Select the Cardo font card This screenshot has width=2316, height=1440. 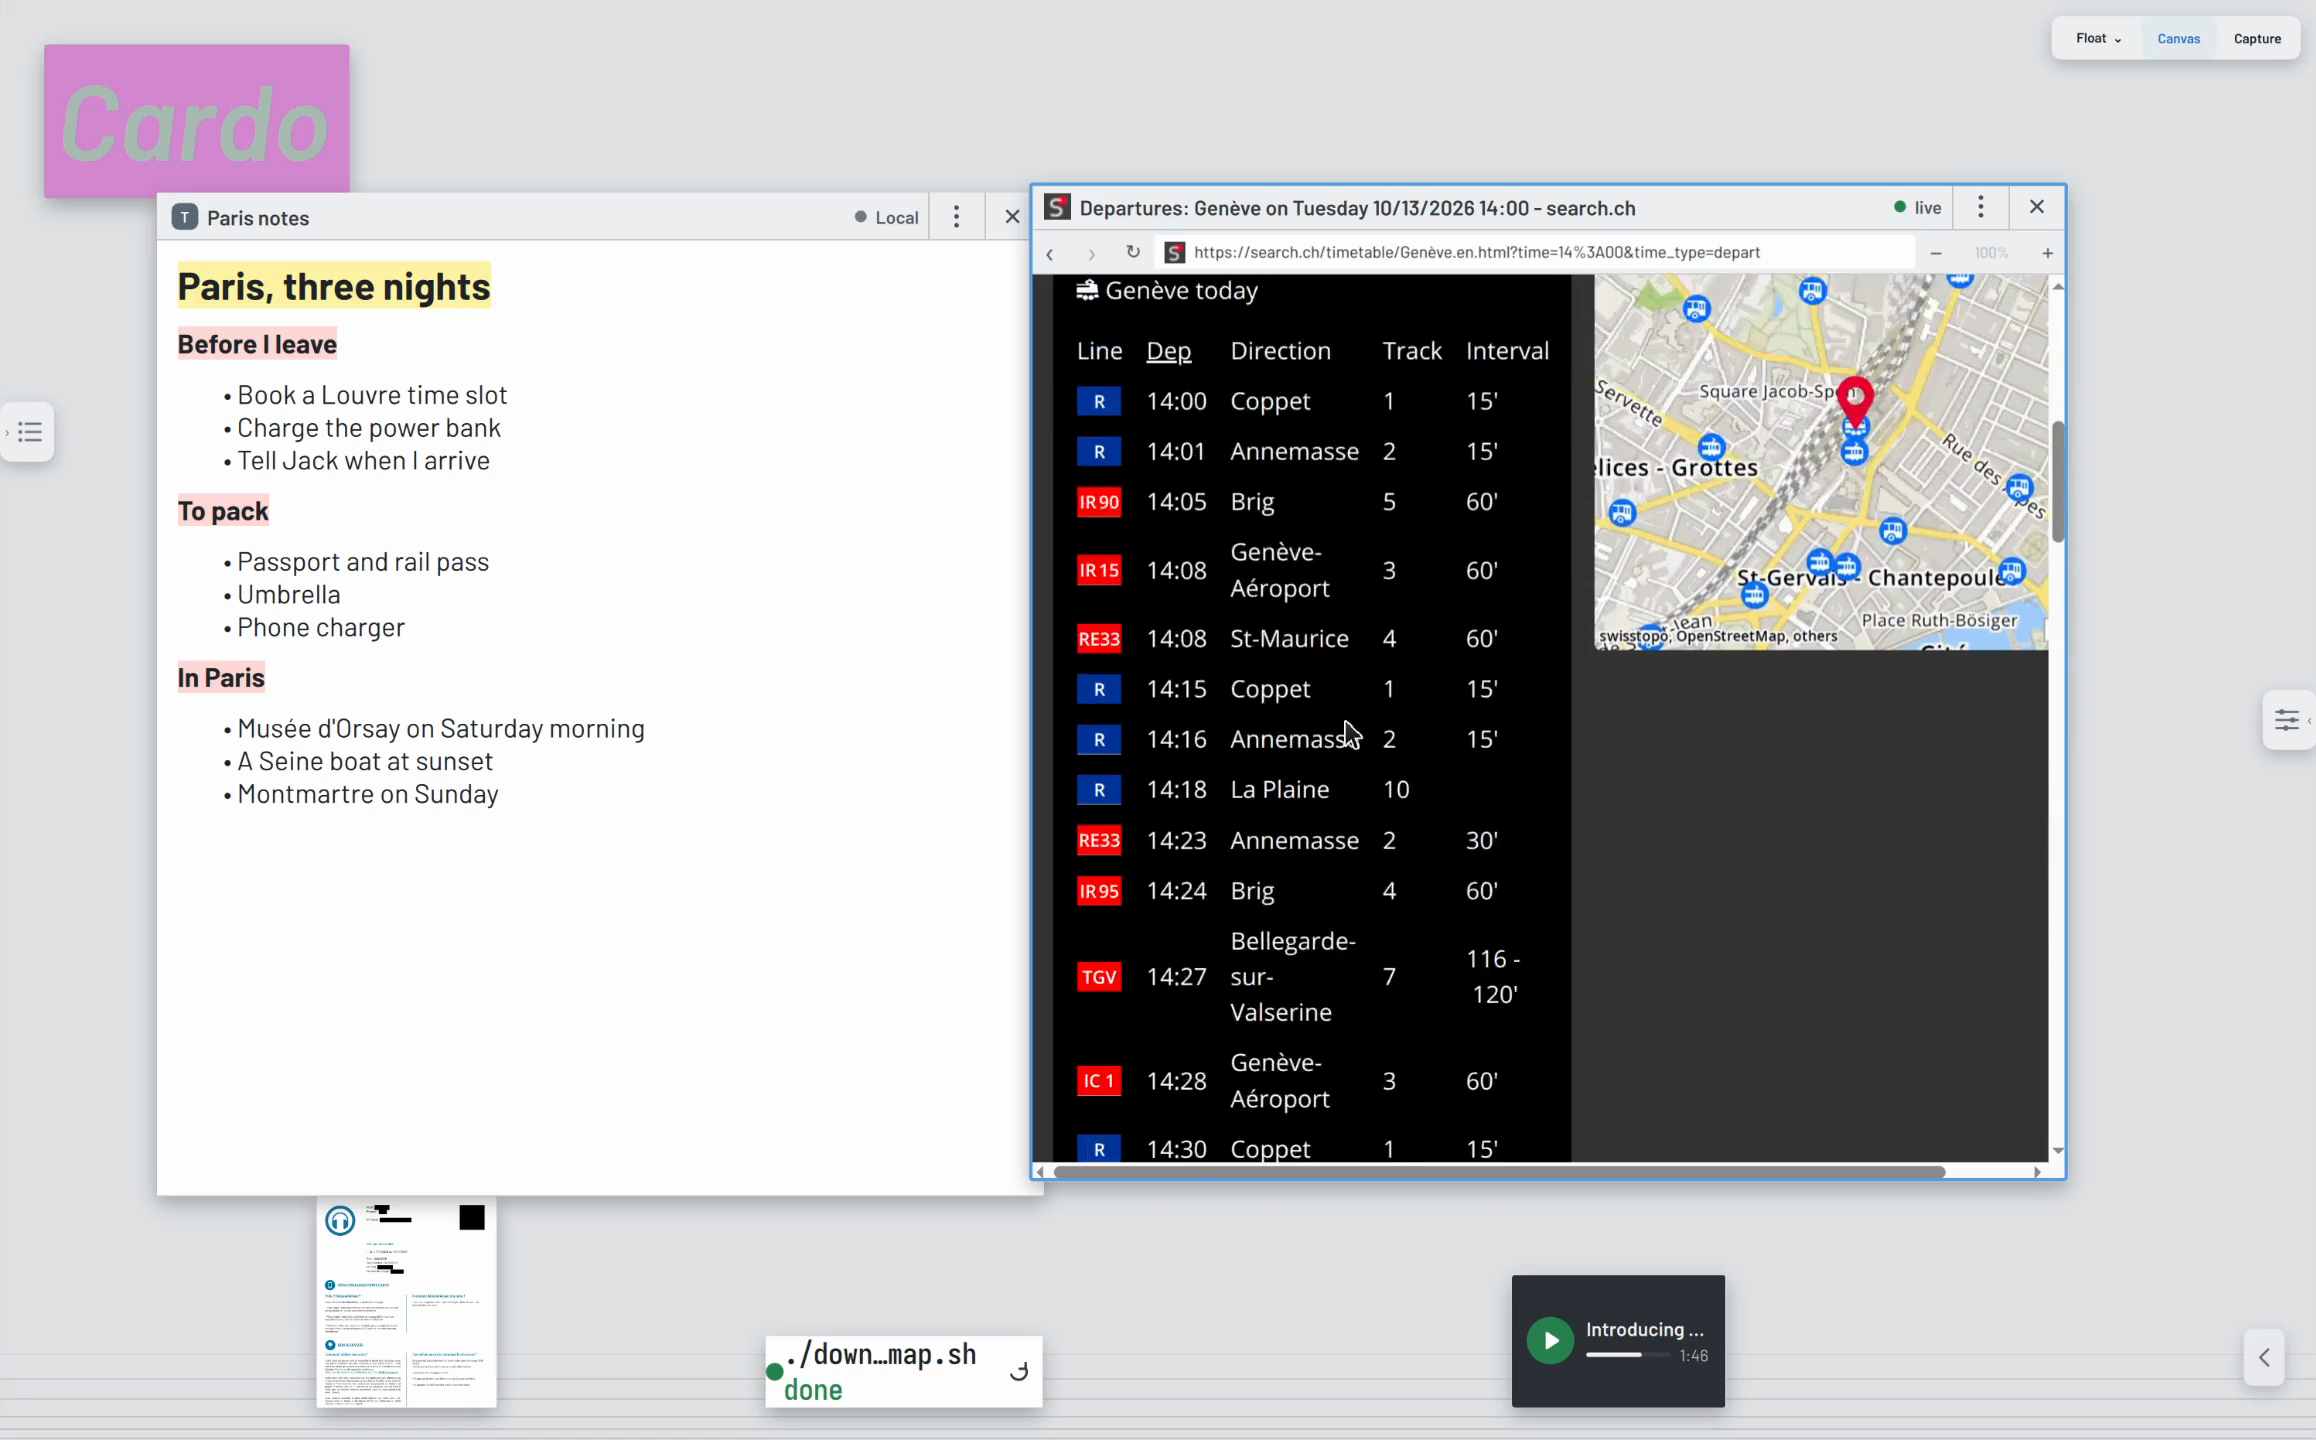point(196,120)
